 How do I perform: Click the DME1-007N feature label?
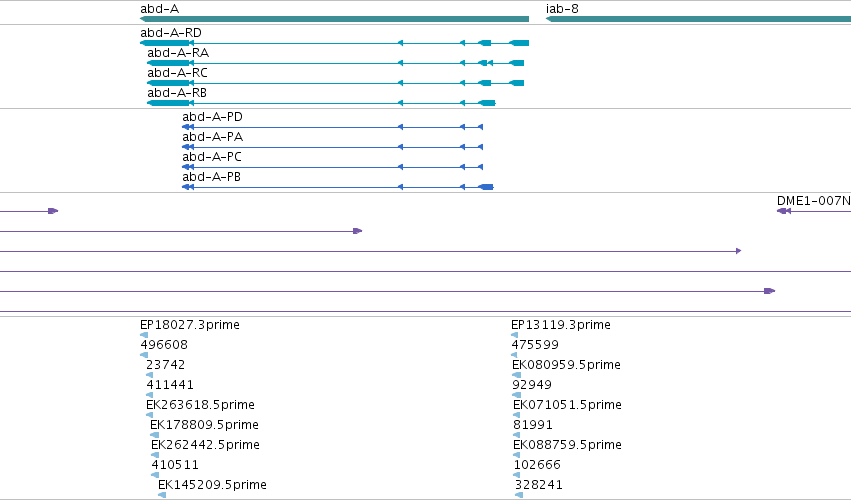coord(814,201)
